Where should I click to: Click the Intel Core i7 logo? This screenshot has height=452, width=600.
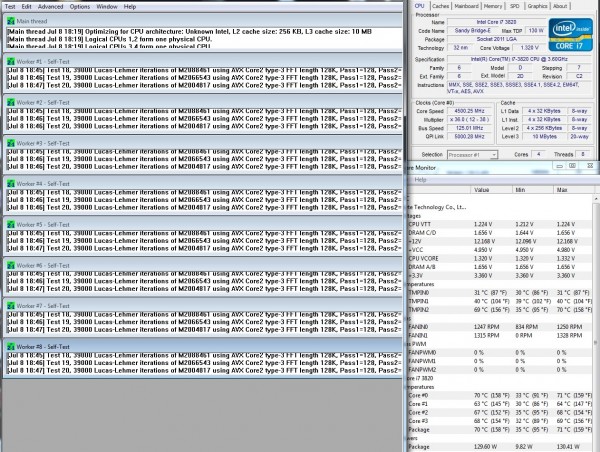click(570, 34)
